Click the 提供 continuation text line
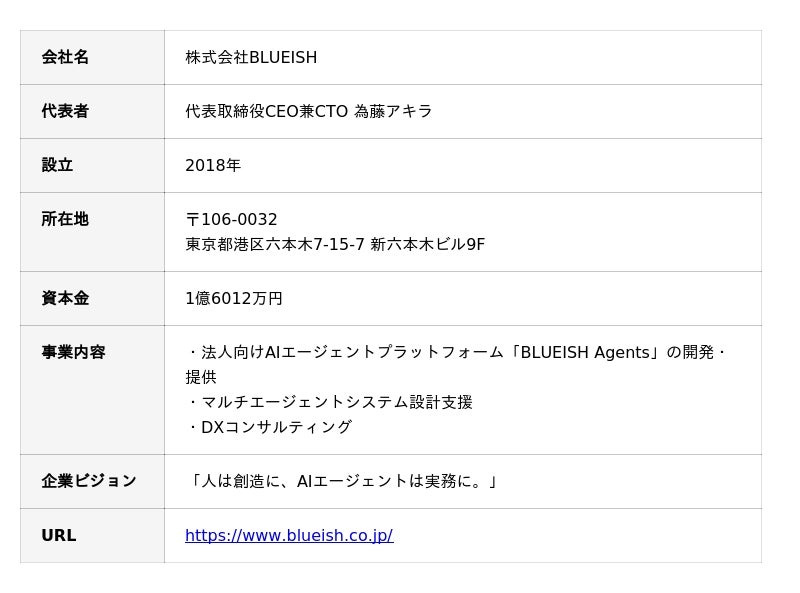Viewport: 800px width, 593px height. click(x=201, y=377)
